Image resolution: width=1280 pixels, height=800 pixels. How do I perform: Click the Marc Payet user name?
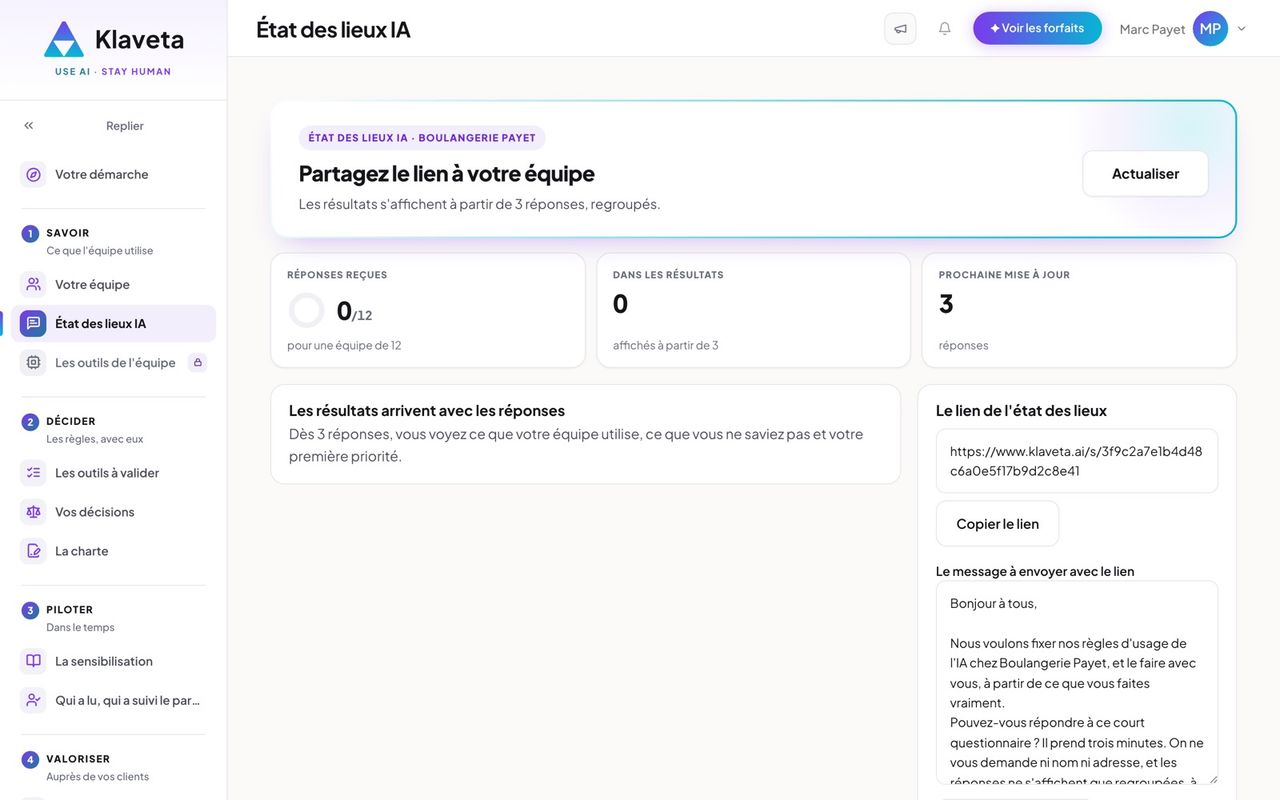click(1152, 29)
